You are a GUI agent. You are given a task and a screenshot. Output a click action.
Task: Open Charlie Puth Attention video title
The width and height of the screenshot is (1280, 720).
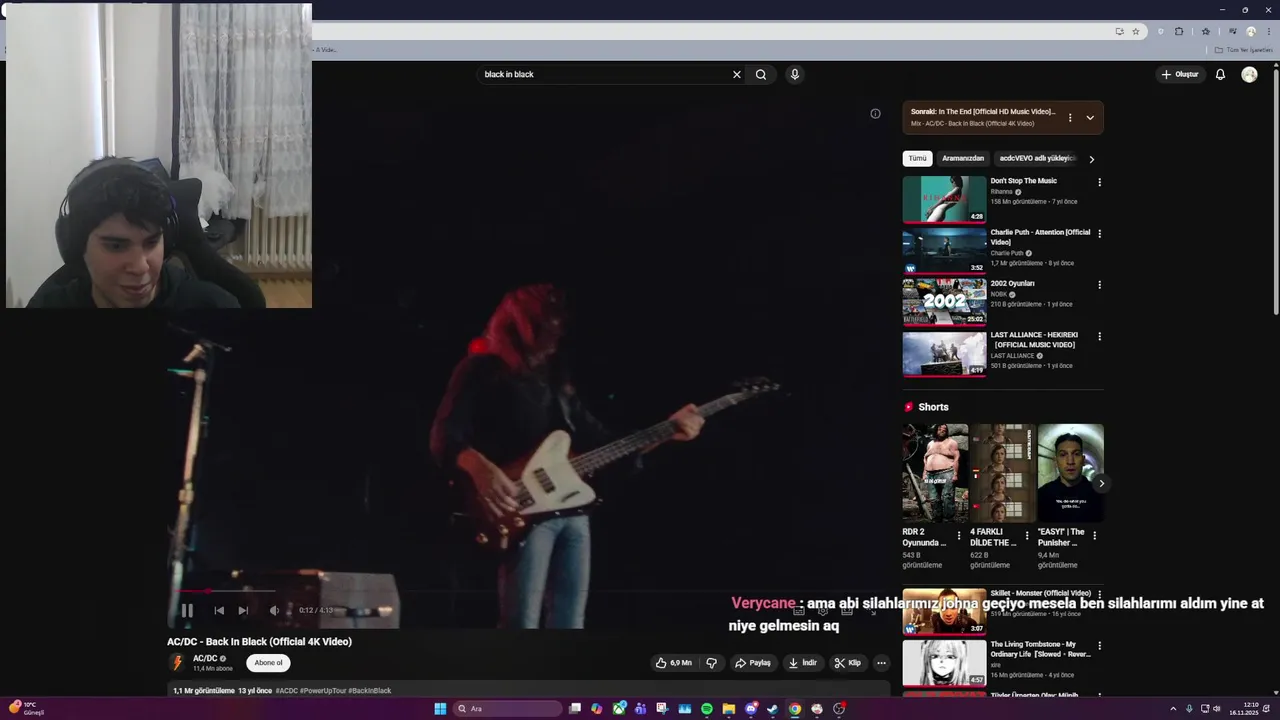click(x=1040, y=237)
